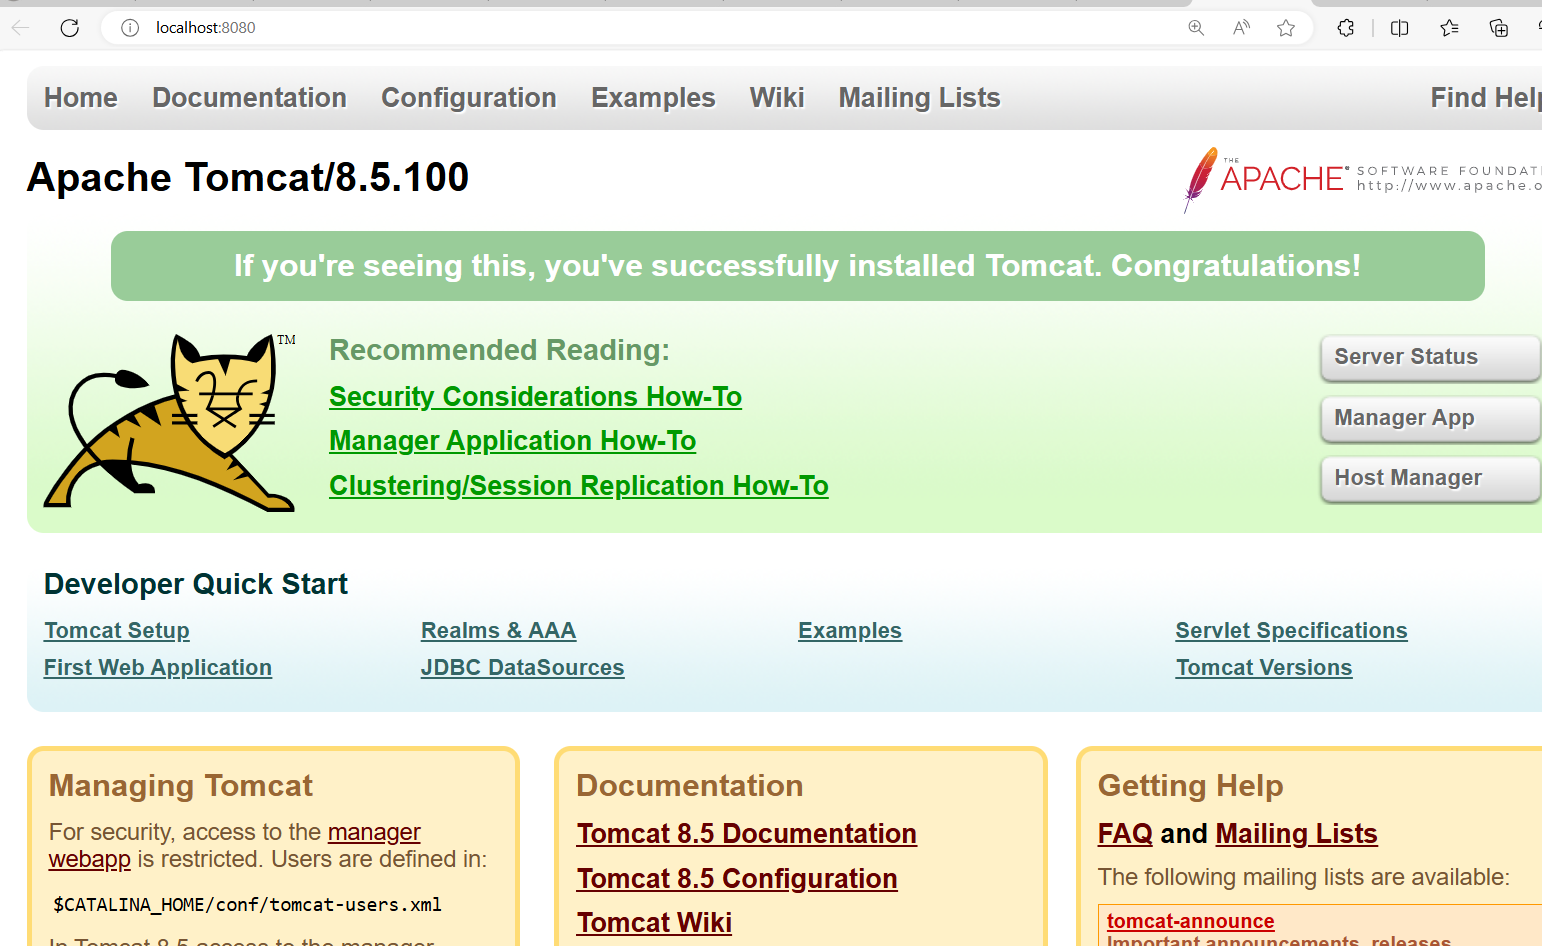1542x946 pixels.
Task: Open Clustering/Session Replication How-To link
Action: tap(579, 486)
